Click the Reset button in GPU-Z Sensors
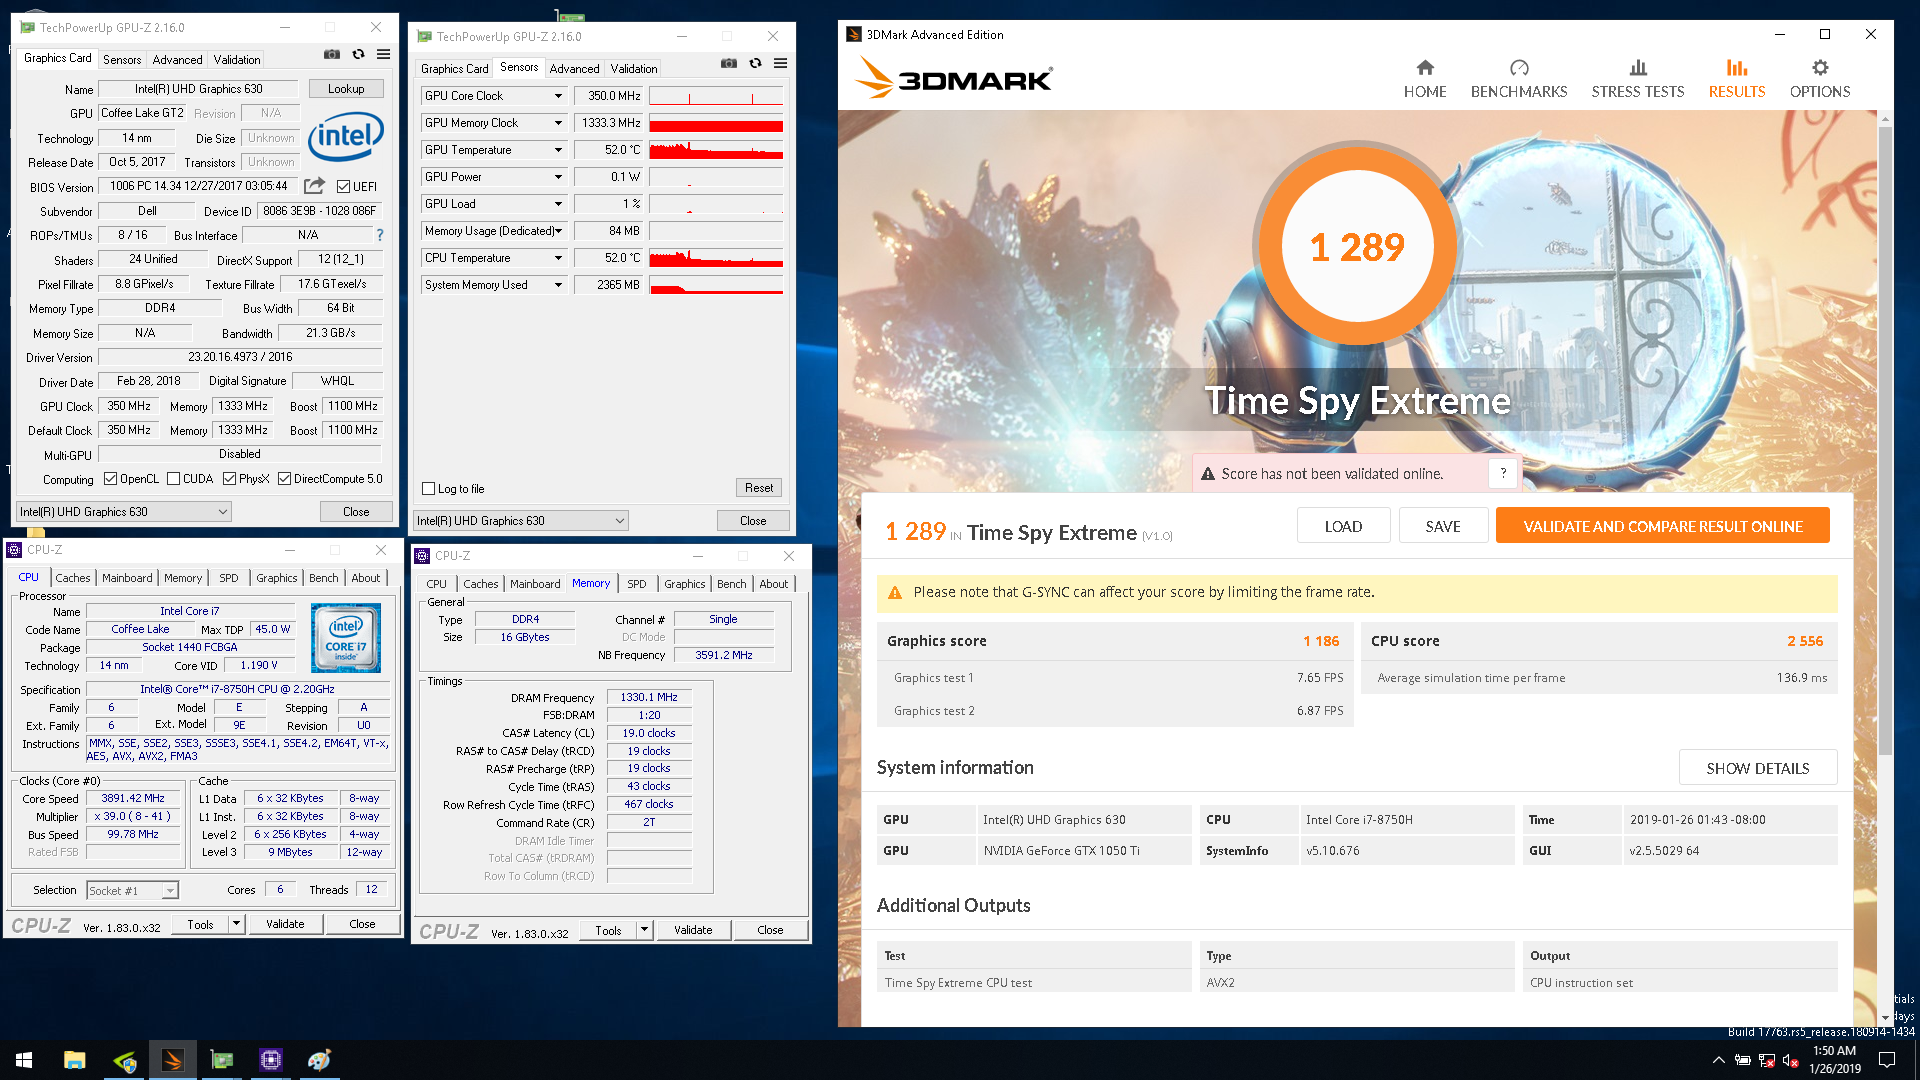The width and height of the screenshot is (1920, 1080). pyautogui.click(x=759, y=488)
